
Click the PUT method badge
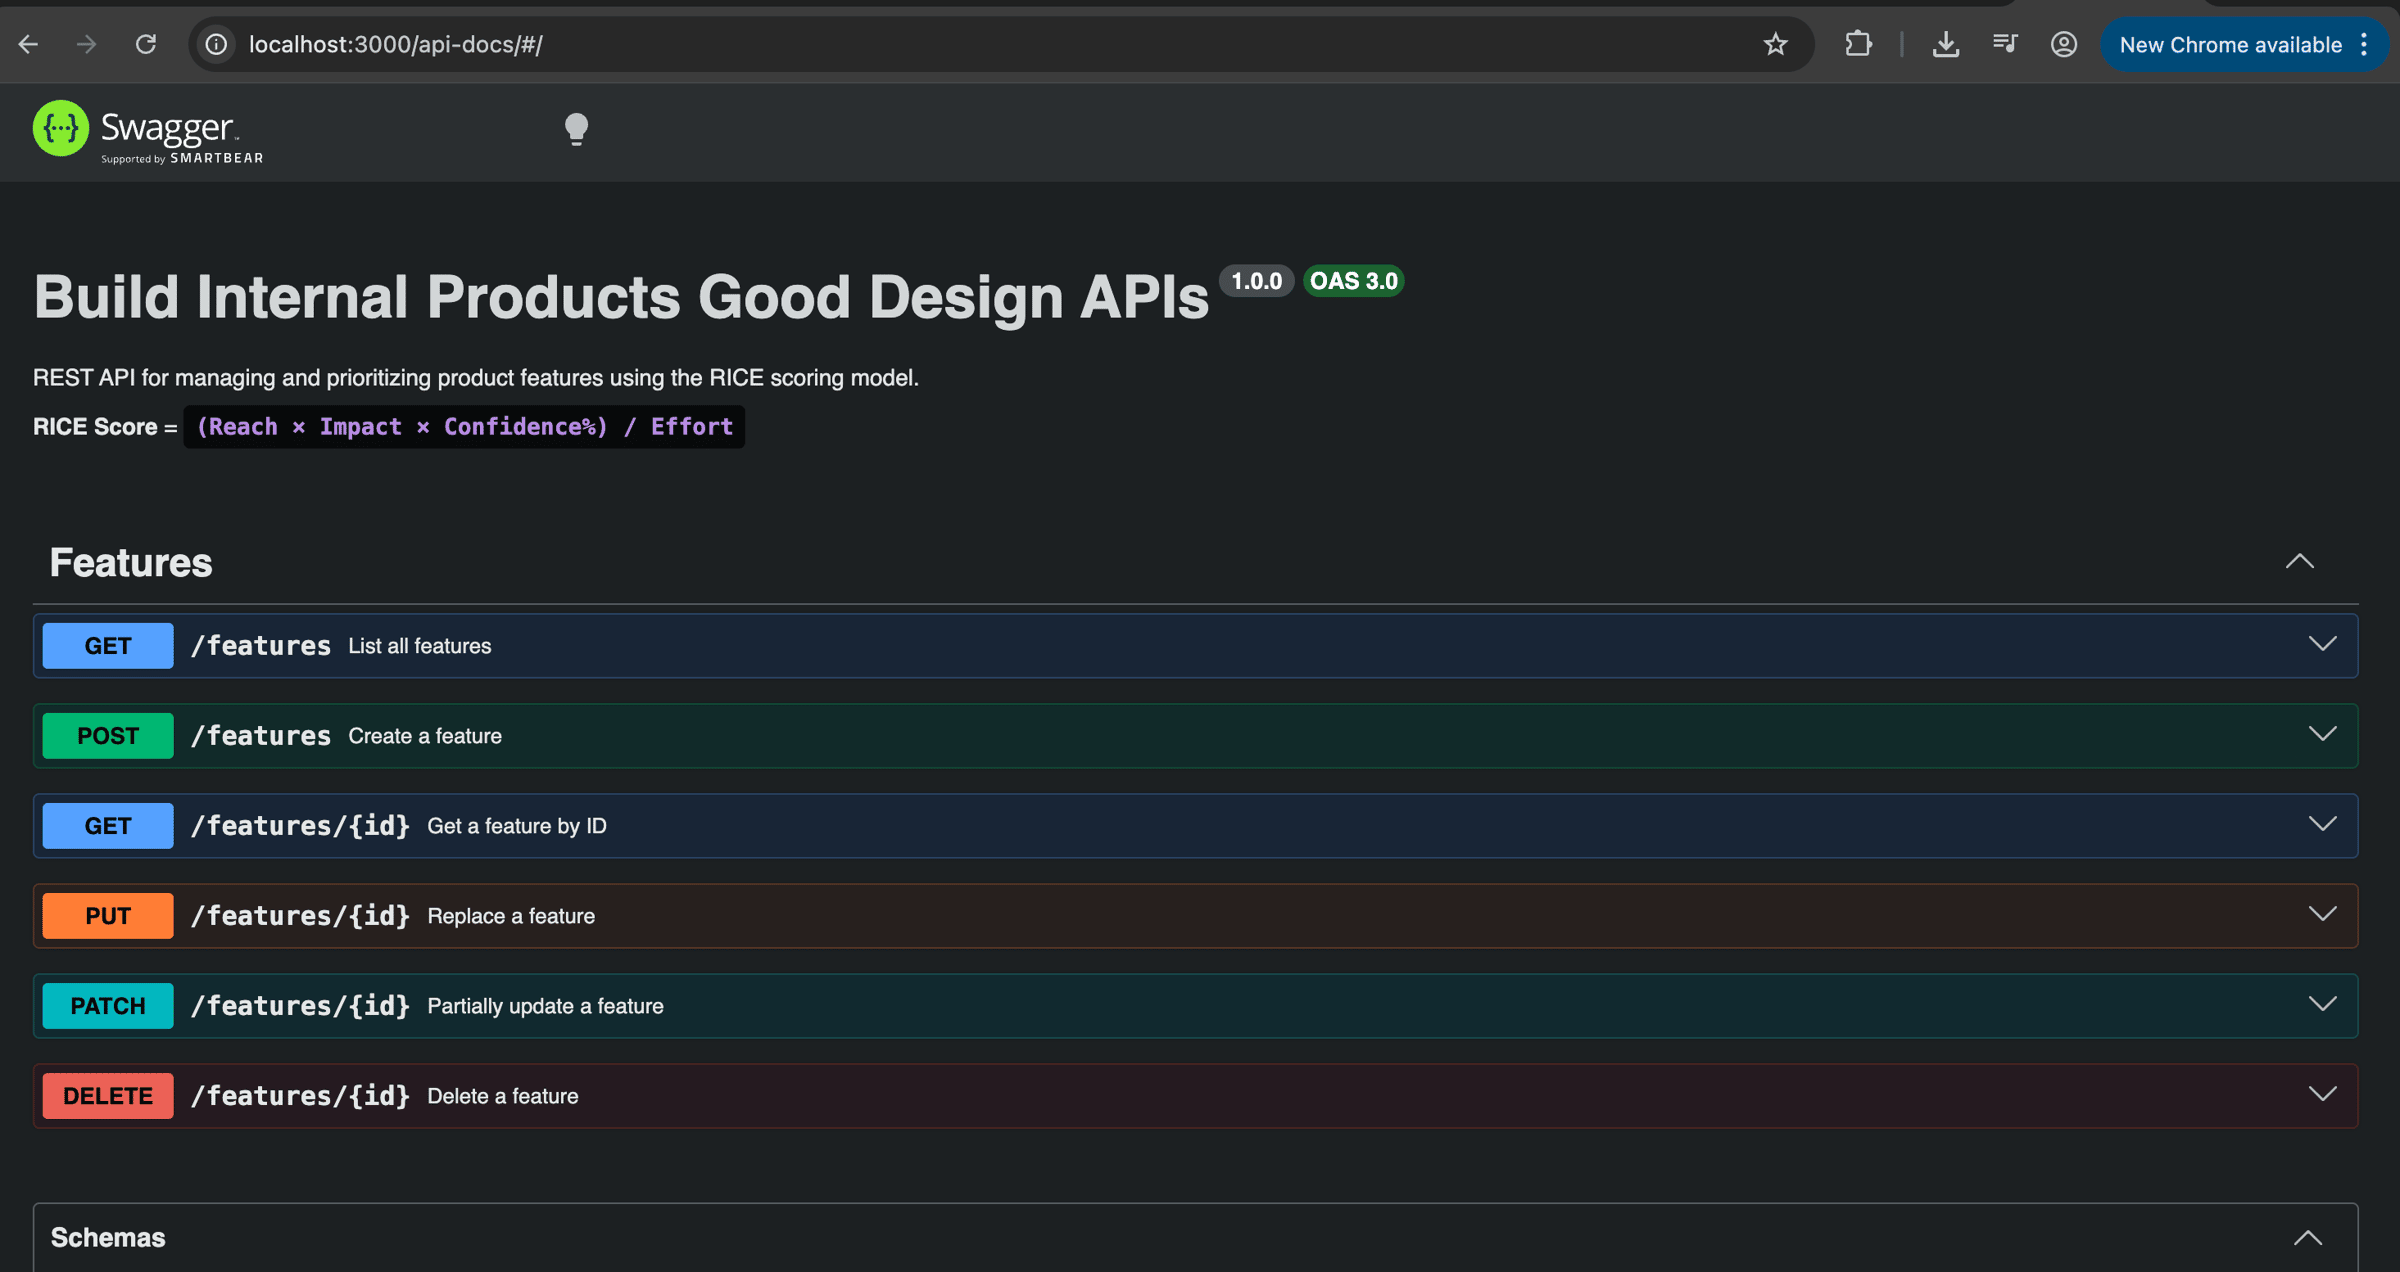(x=108, y=916)
